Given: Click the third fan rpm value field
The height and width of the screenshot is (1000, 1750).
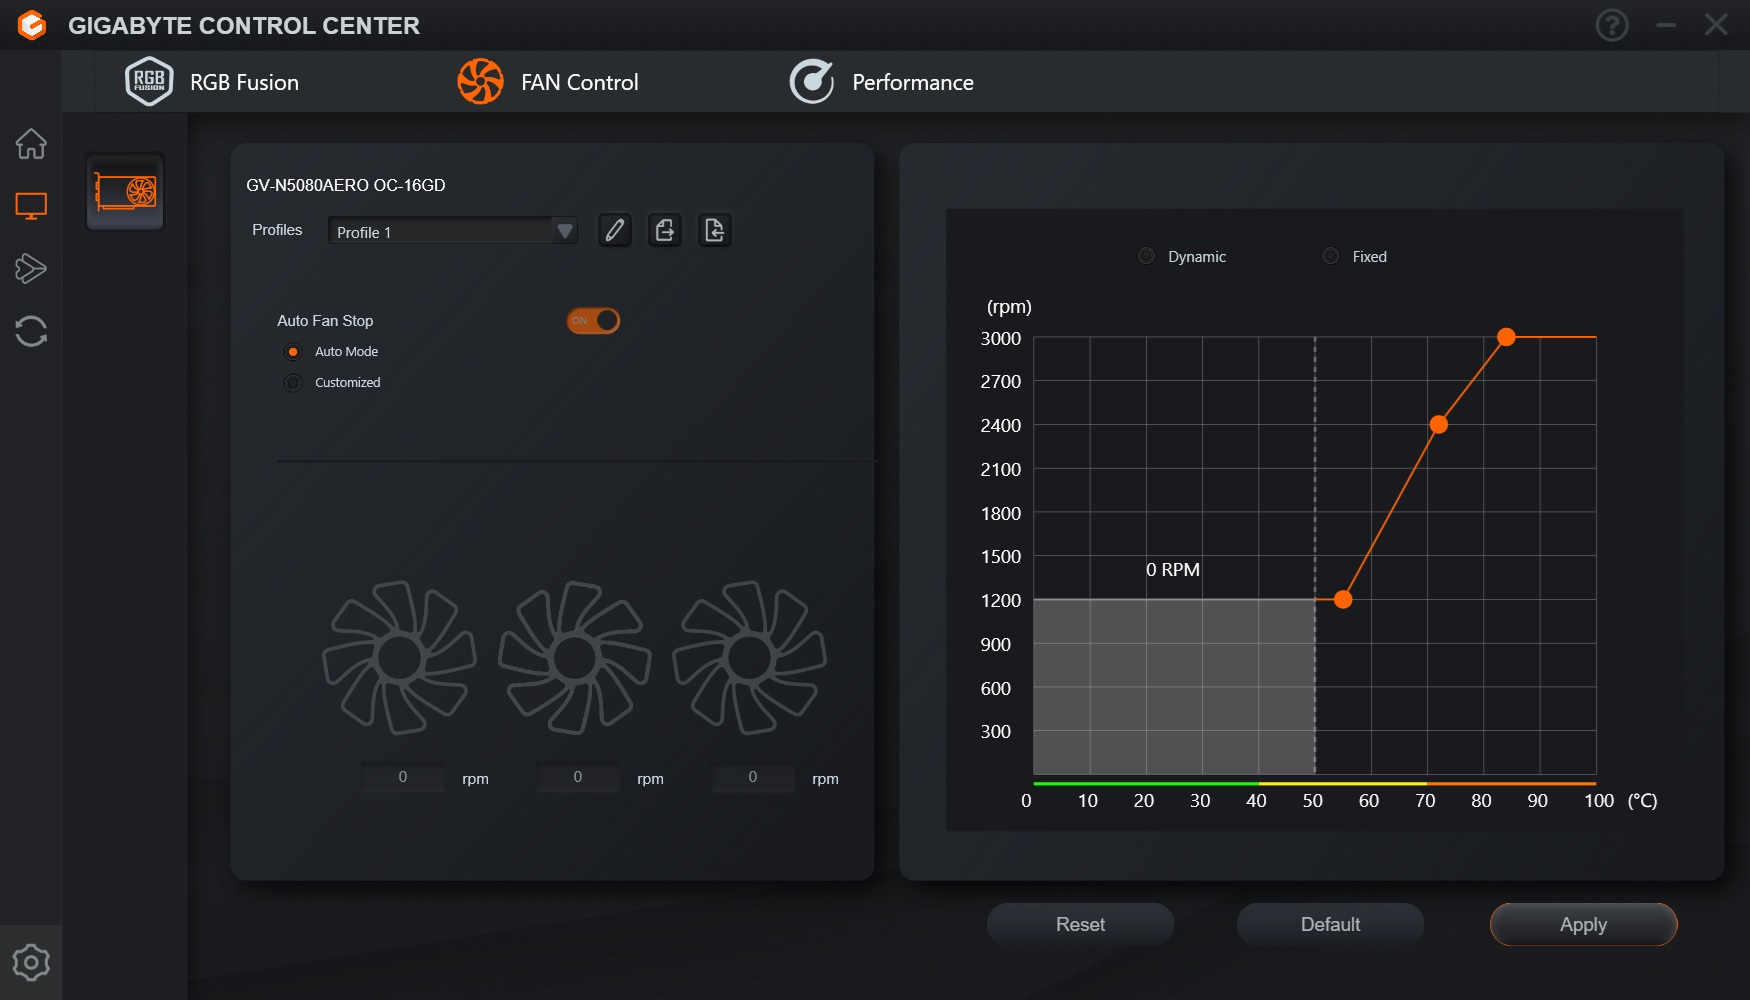Looking at the screenshot, I should click(x=753, y=777).
